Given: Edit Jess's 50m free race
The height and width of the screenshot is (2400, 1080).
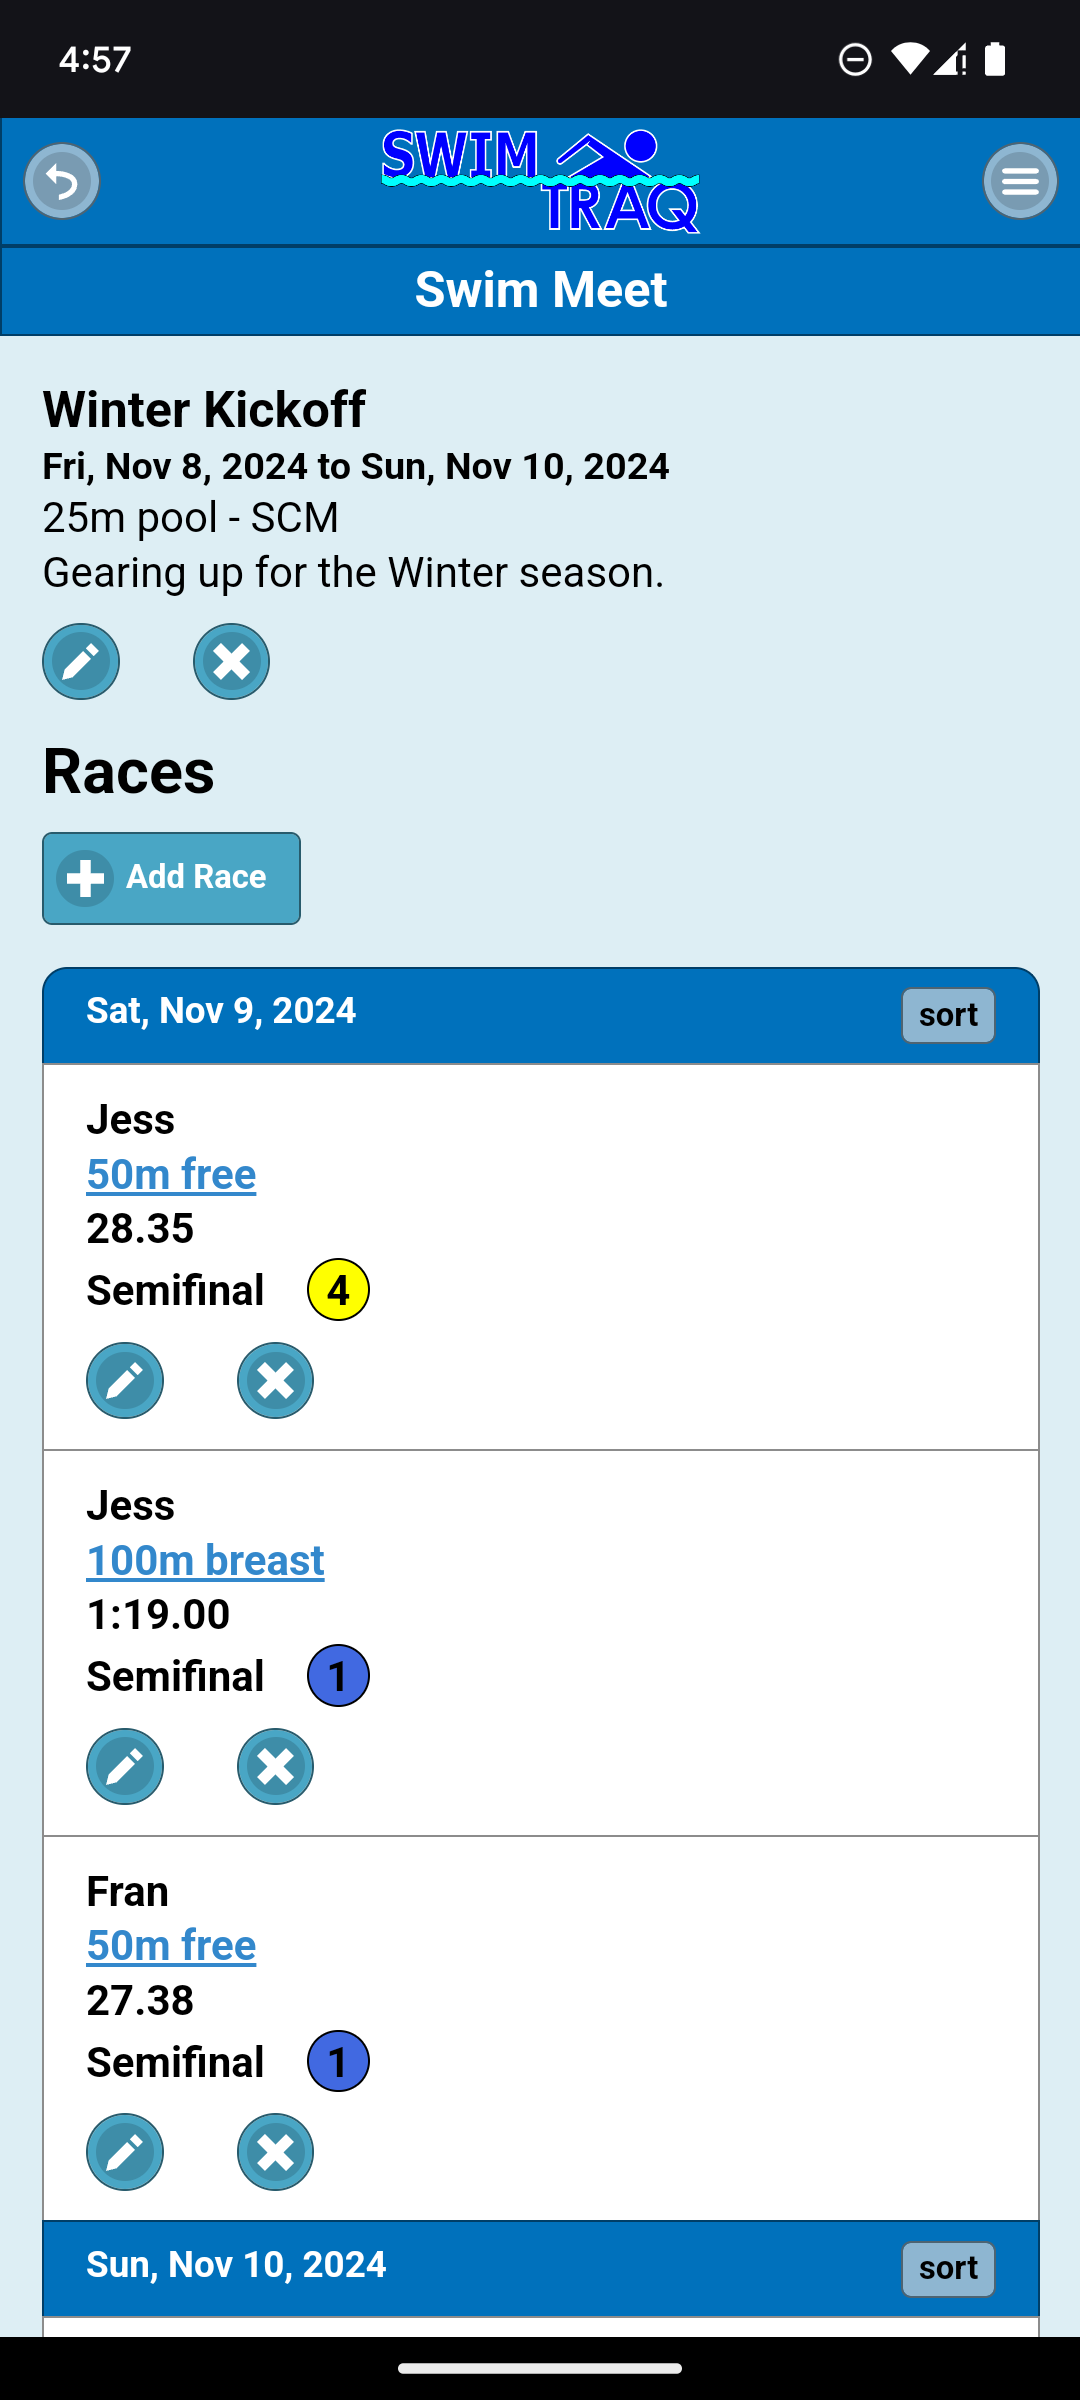Looking at the screenshot, I should click(x=125, y=1380).
